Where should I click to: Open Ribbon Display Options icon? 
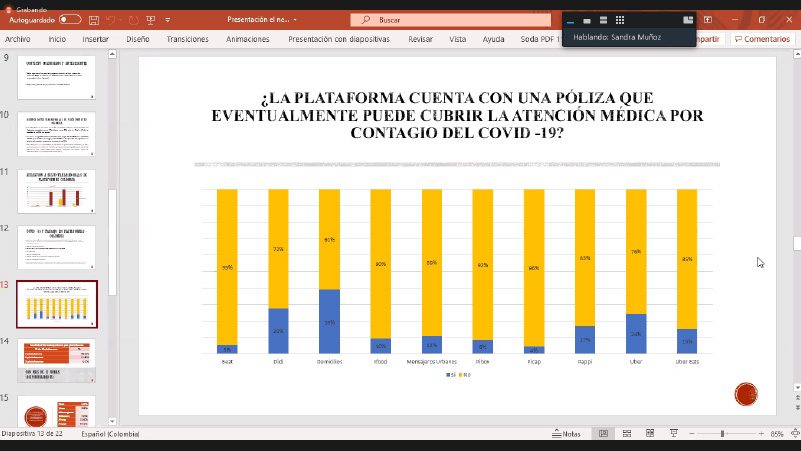(708, 20)
